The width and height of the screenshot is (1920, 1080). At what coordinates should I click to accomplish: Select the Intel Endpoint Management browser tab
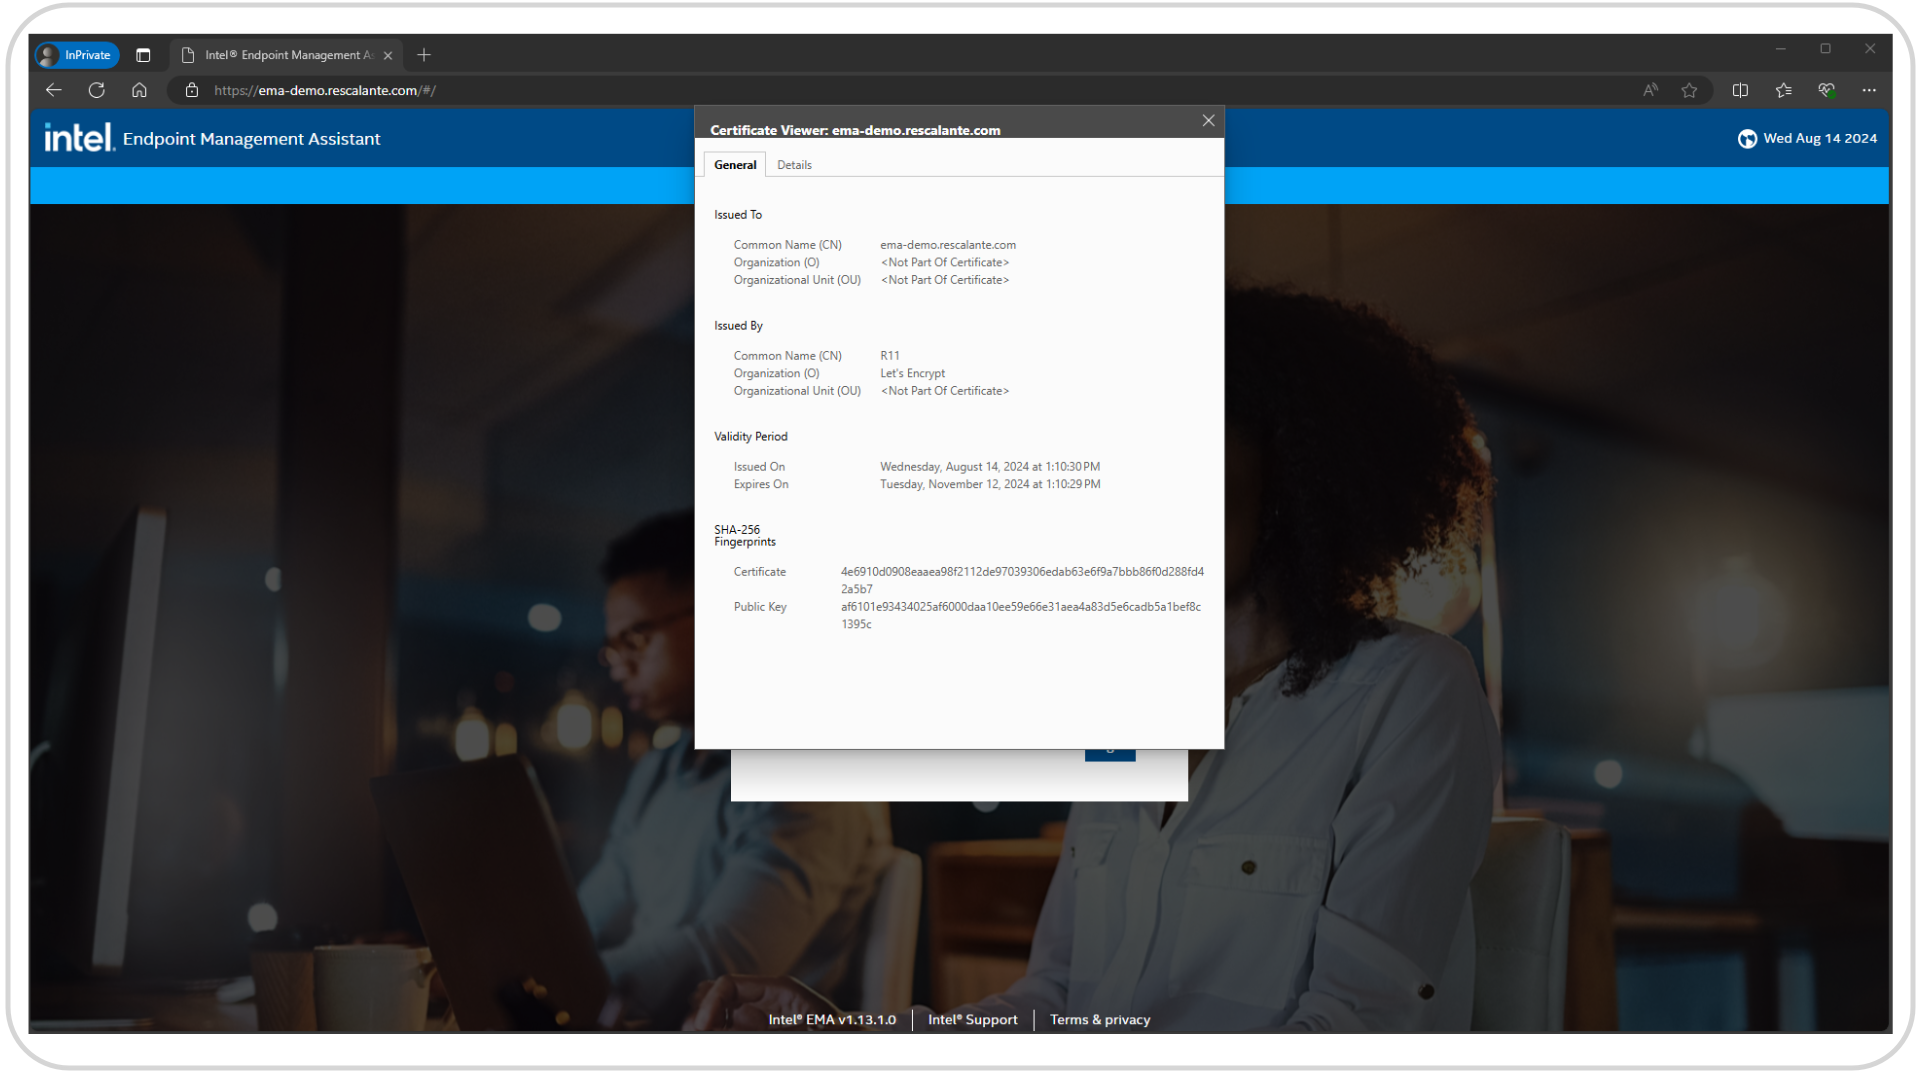[285, 55]
